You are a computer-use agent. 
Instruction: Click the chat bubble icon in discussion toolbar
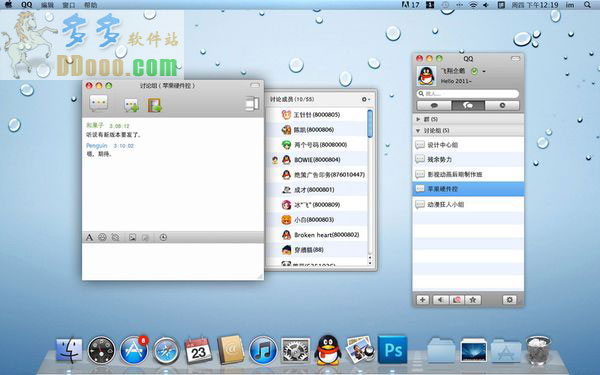tap(98, 103)
